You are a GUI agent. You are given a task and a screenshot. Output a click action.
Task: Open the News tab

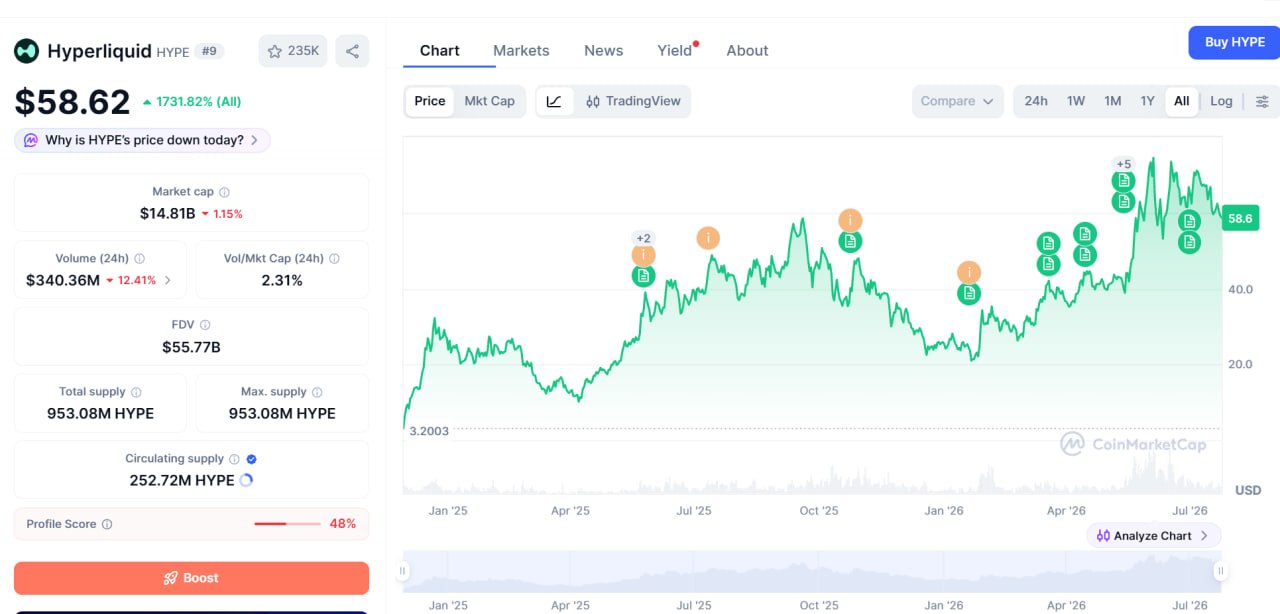click(604, 50)
